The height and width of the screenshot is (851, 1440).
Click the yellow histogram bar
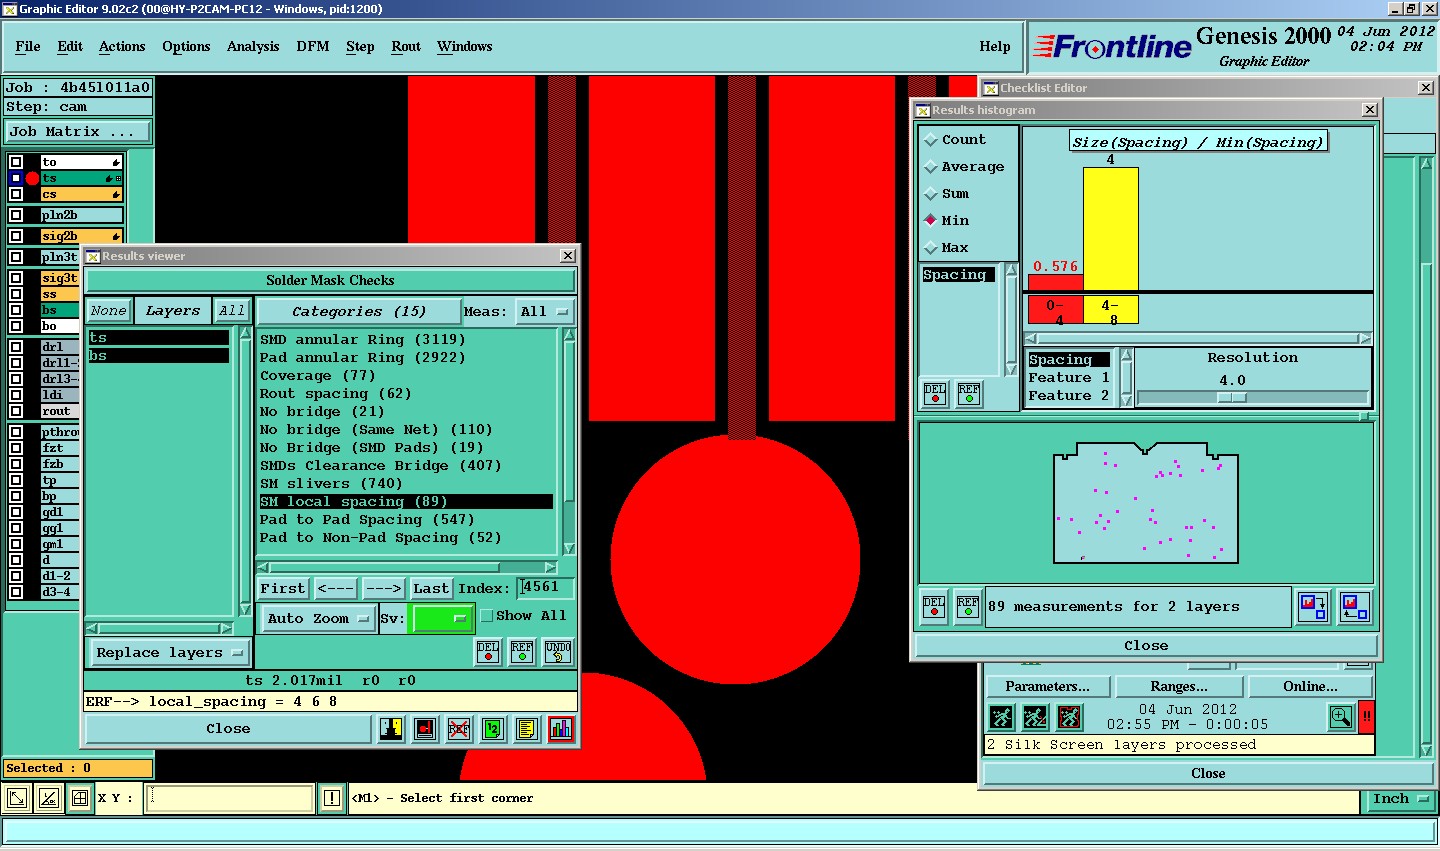click(1110, 229)
